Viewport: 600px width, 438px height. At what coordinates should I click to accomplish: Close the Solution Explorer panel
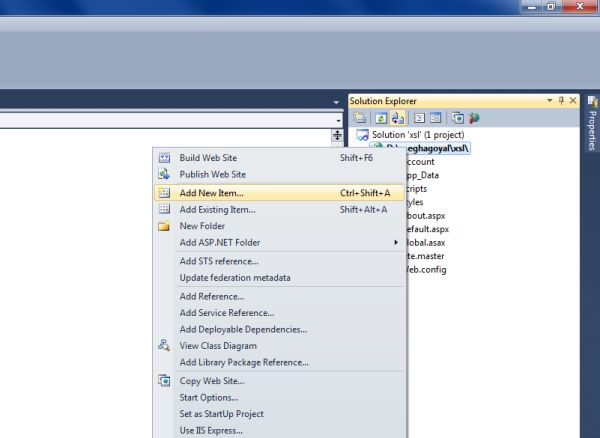tap(573, 101)
